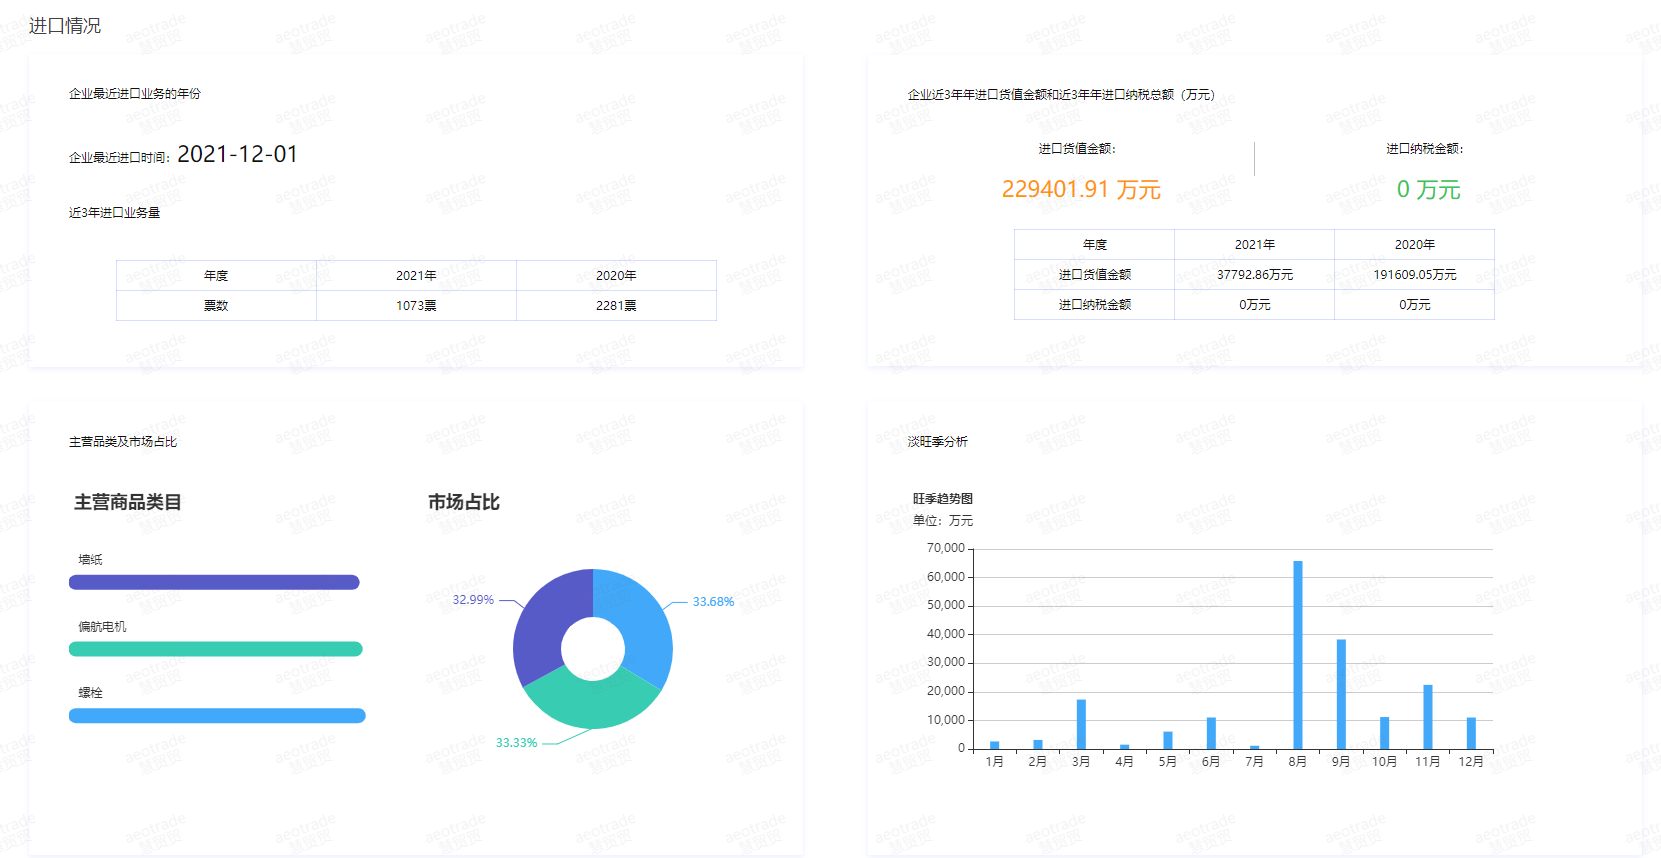Click the 5月 bar in the trend chart
This screenshot has height=858, width=1661.
pos(1168,740)
